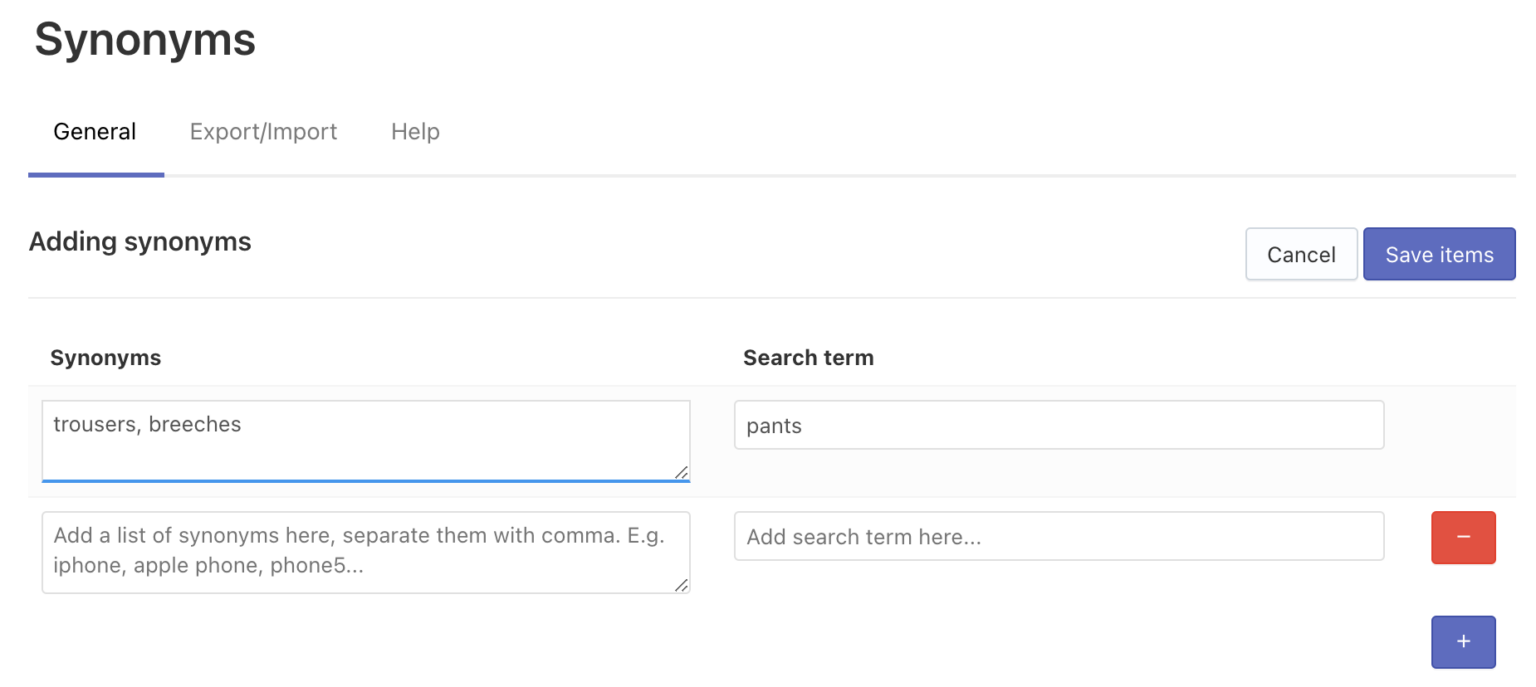Select the General tab

95,131
